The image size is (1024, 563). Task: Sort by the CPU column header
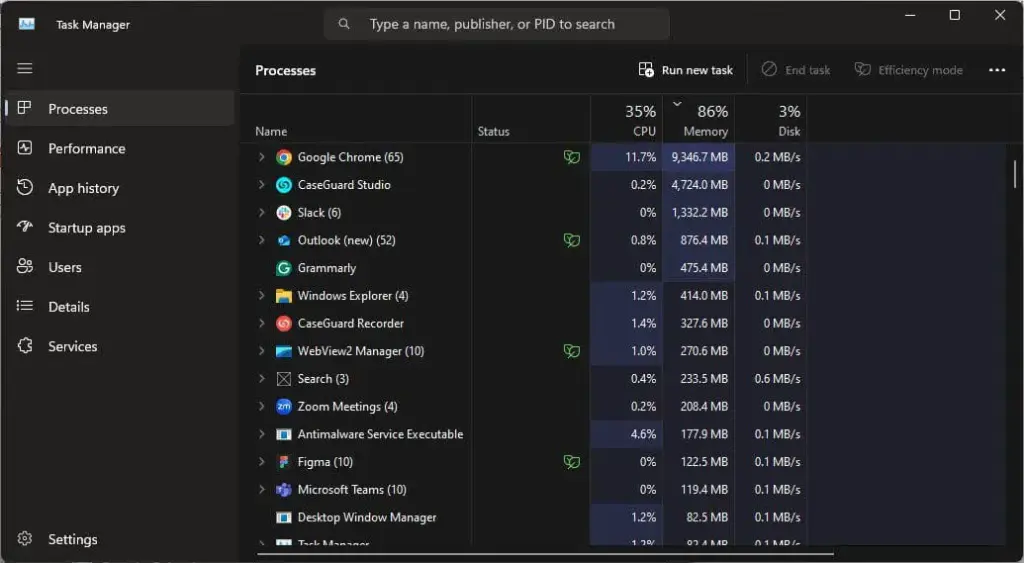tap(627, 119)
